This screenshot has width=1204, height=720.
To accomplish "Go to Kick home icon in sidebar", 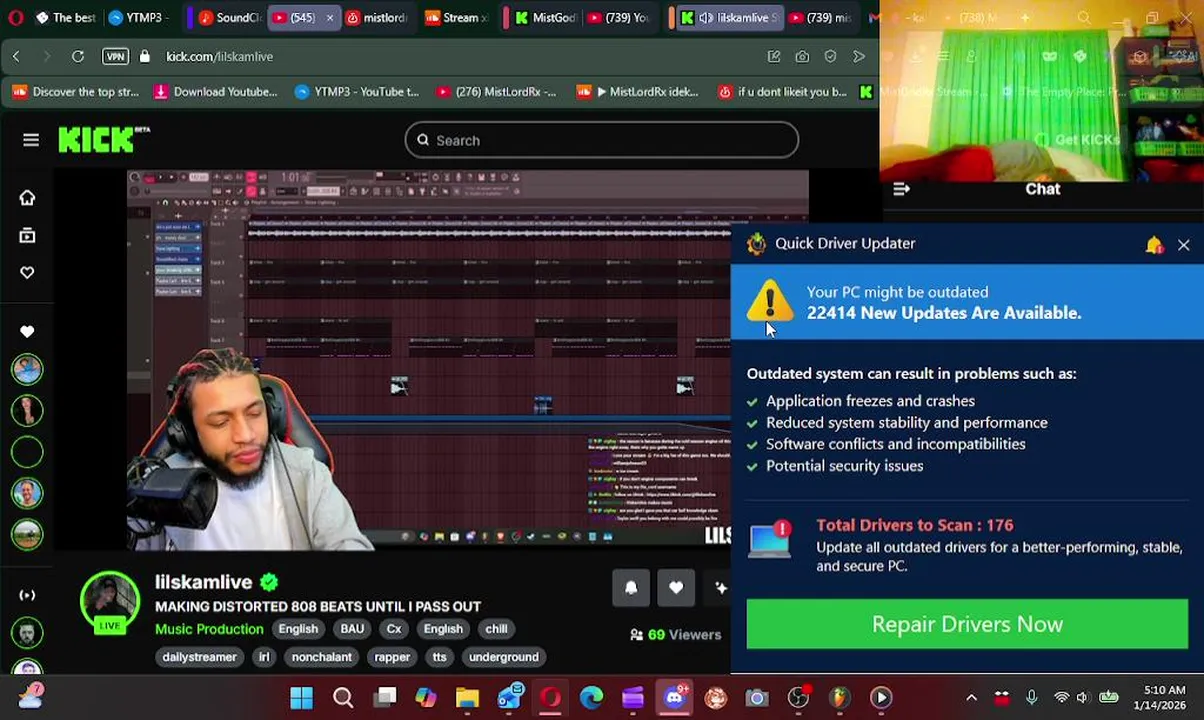I will point(27,198).
